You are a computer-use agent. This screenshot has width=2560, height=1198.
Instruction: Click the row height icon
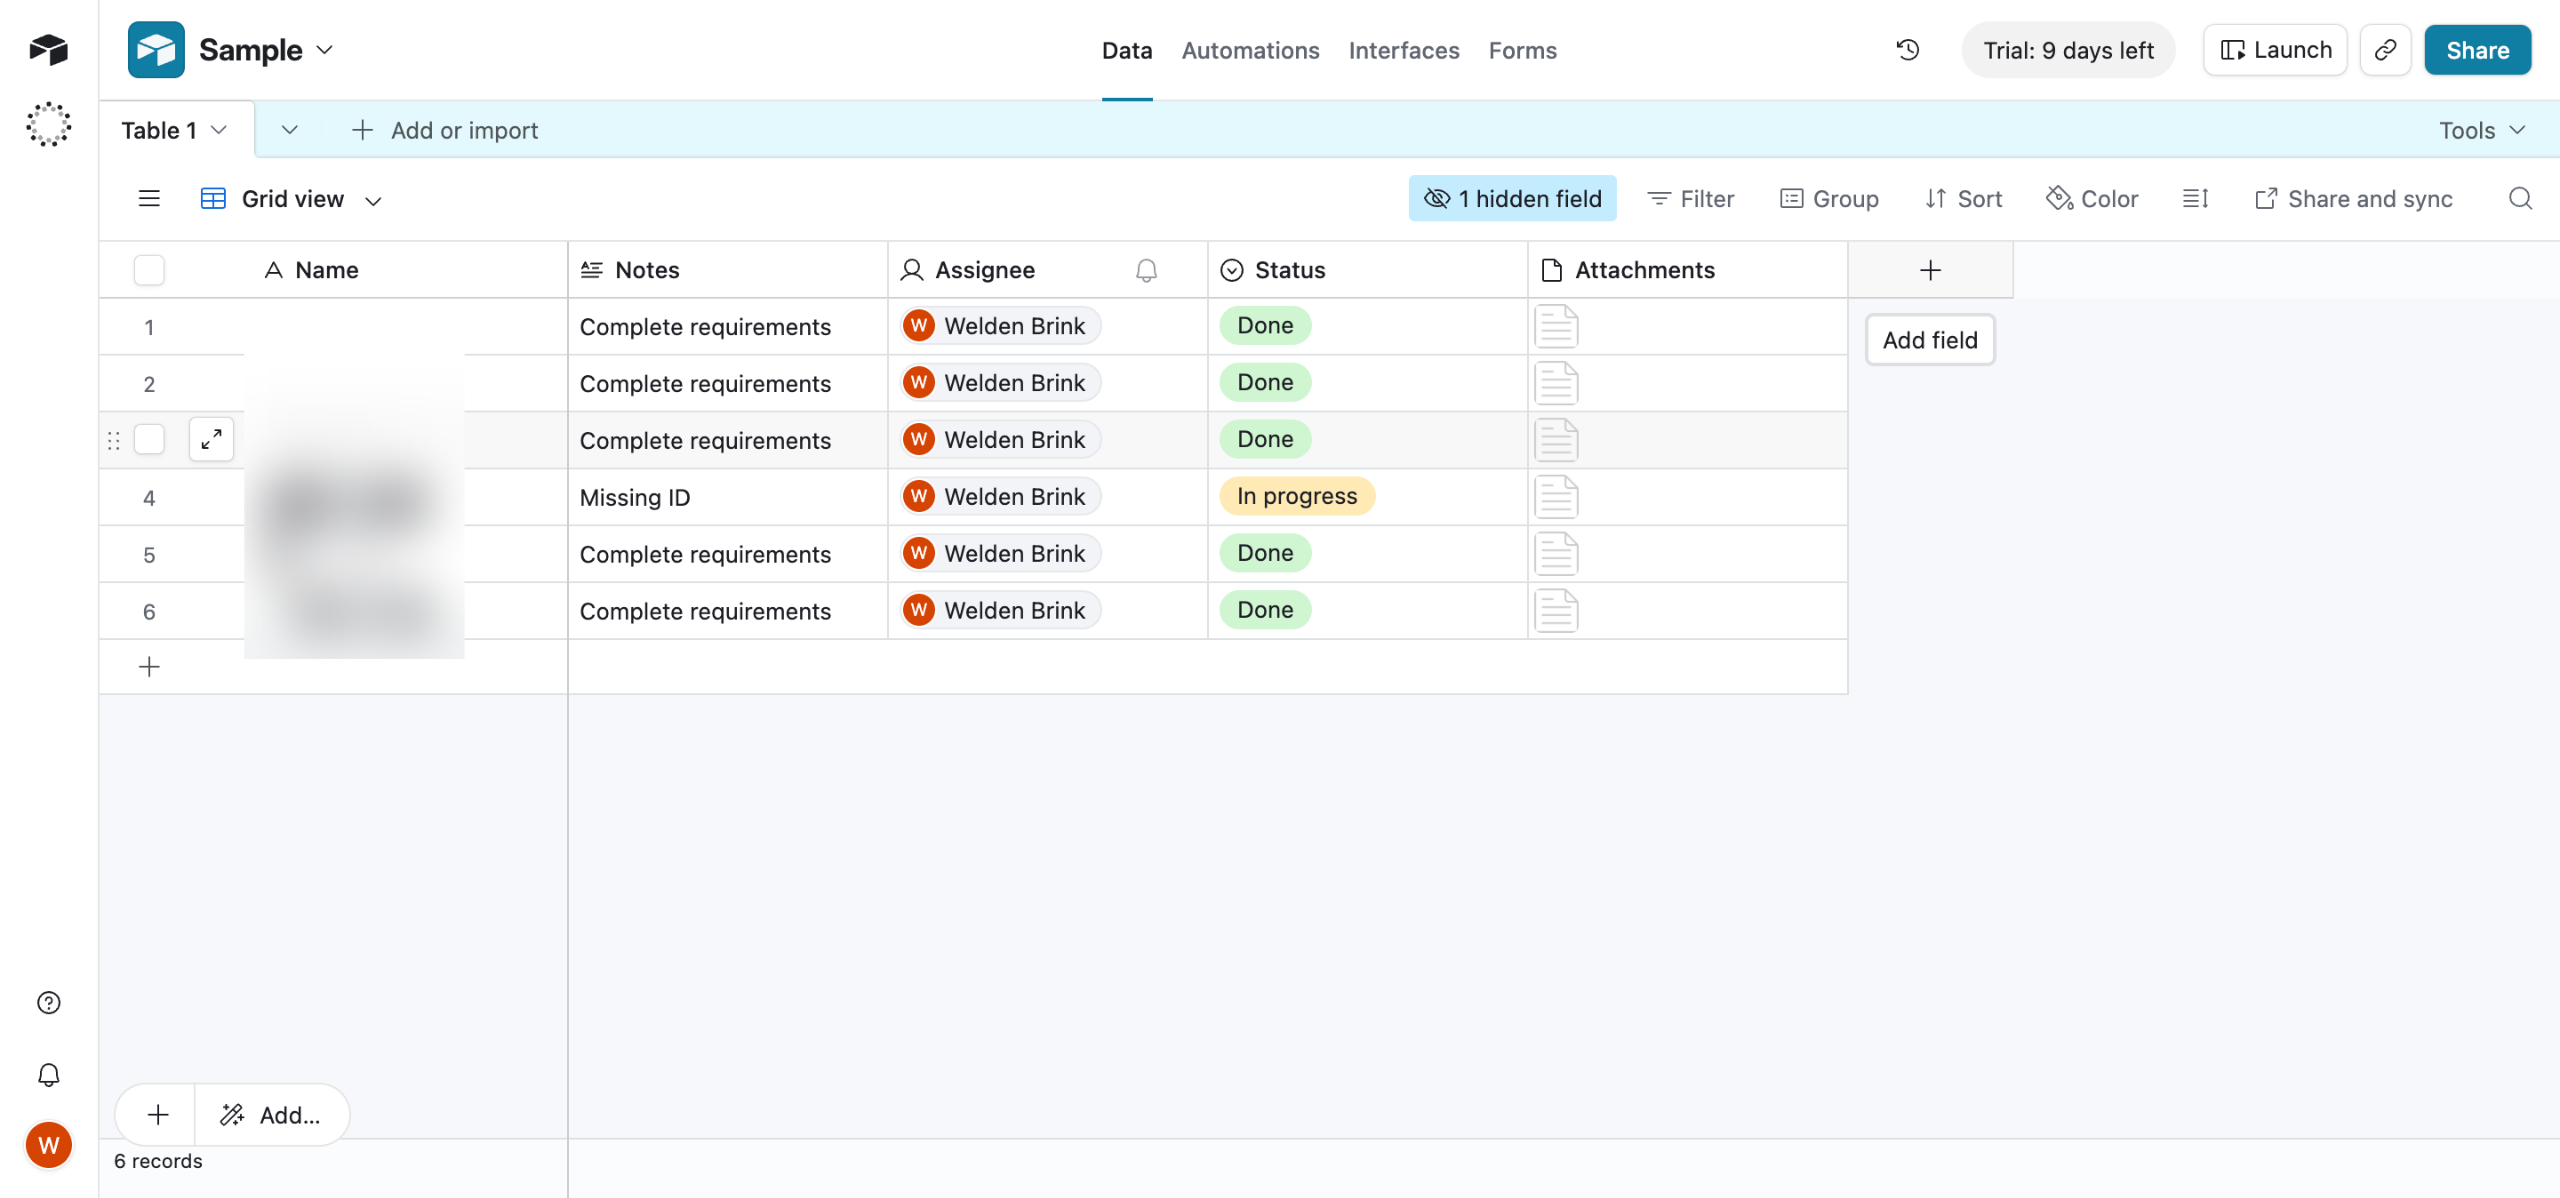point(2195,199)
